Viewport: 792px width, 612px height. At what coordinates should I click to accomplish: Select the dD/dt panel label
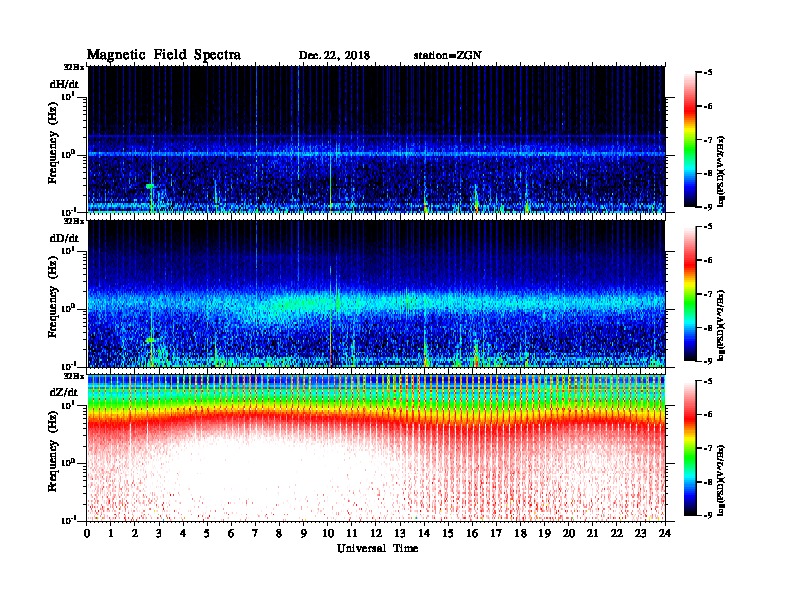pyautogui.click(x=64, y=238)
